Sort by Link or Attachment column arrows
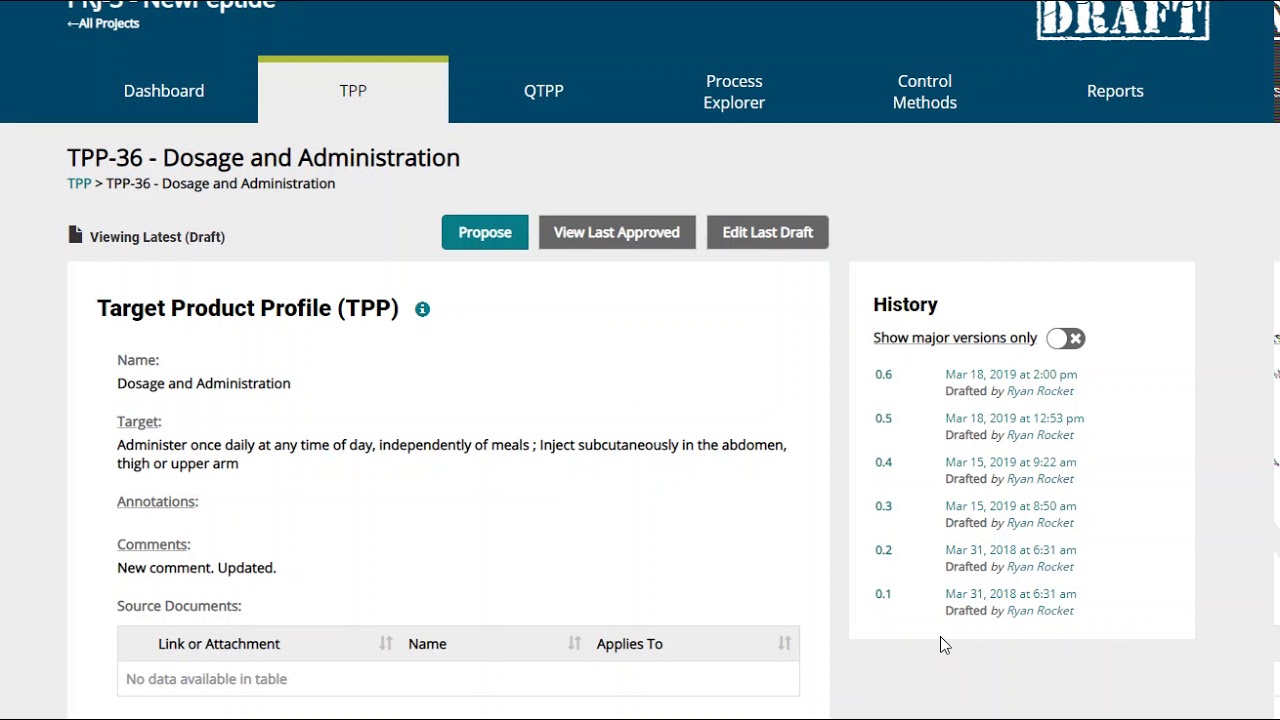 tap(386, 644)
